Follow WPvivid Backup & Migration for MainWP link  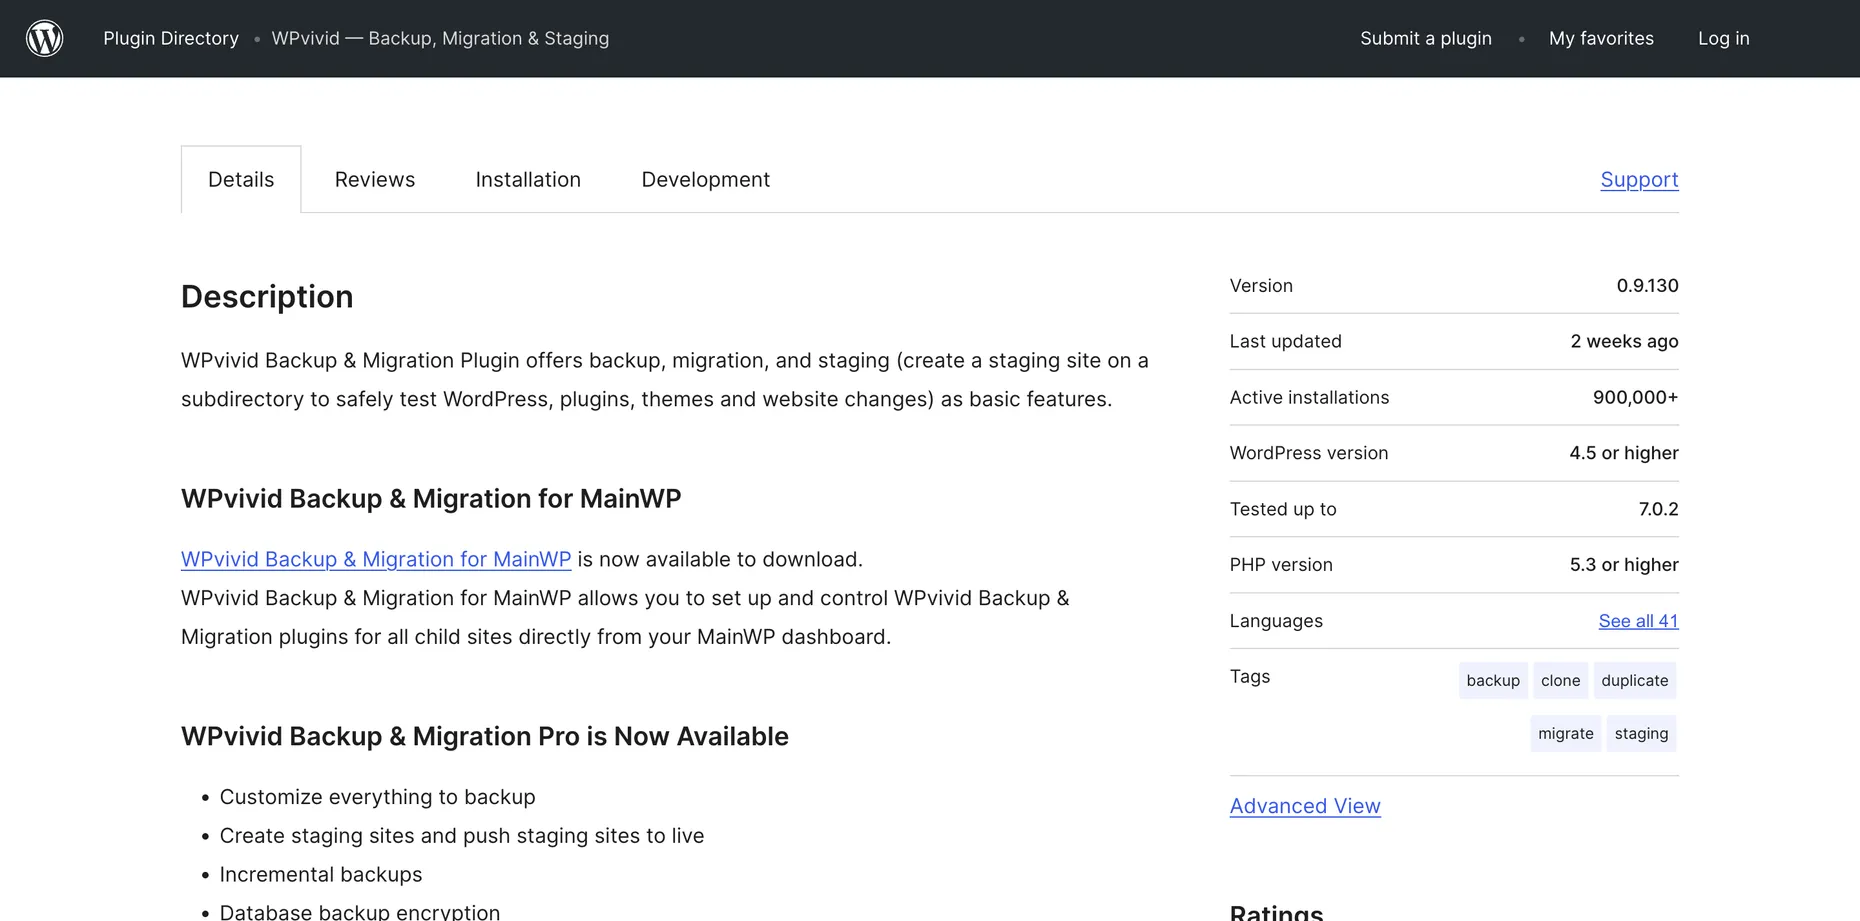(376, 559)
